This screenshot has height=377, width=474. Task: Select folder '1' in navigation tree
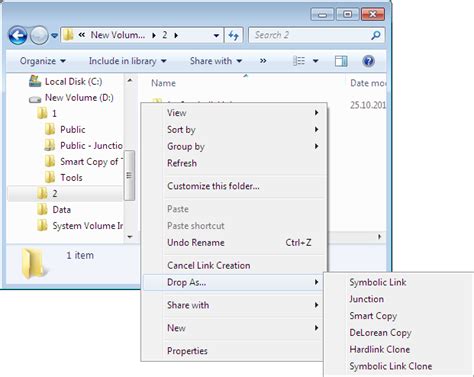pyautogui.click(x=54, y=114)
